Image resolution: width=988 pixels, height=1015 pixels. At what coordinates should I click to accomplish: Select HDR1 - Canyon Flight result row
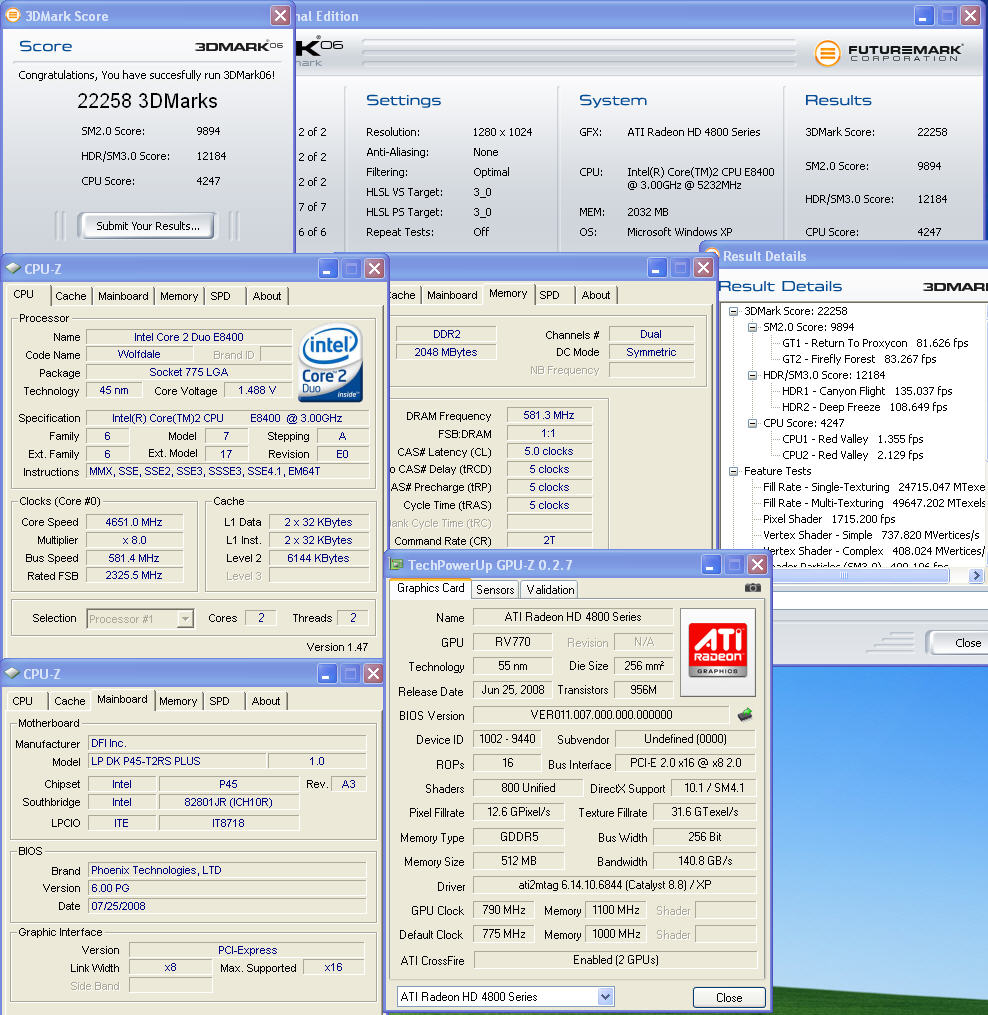pyautogui.click(x=867, y=391)
